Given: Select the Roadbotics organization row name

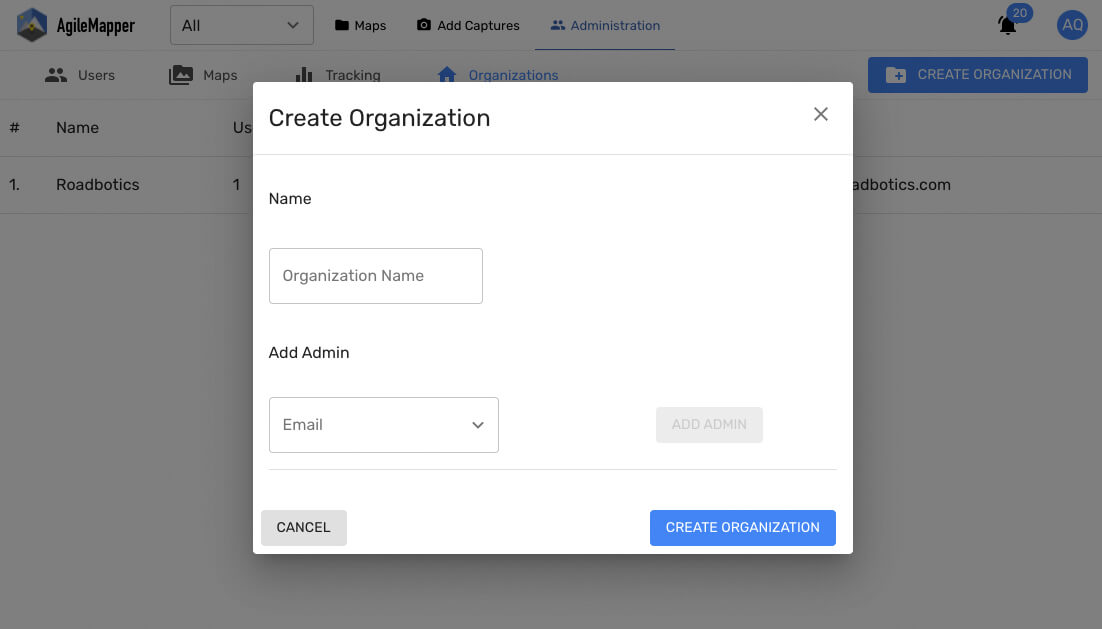Looking at the screenshot, I should [x=98, y=185].
